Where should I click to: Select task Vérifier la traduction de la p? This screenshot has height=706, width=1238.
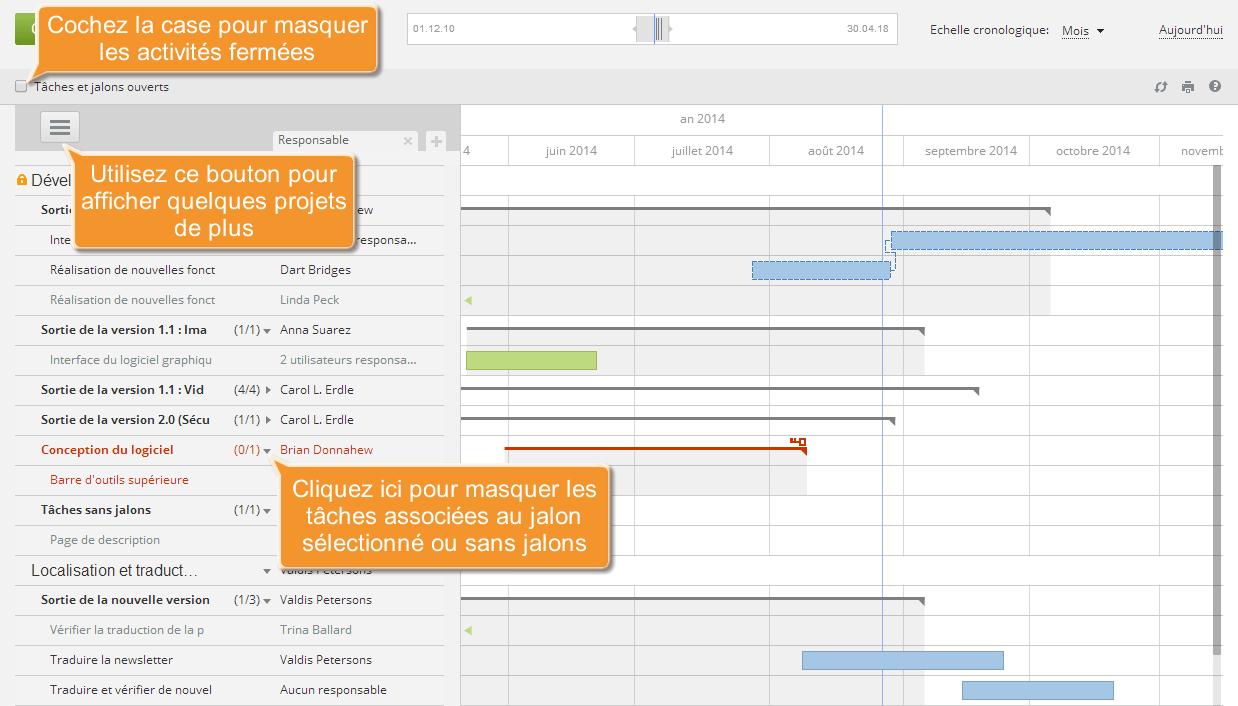127,630
